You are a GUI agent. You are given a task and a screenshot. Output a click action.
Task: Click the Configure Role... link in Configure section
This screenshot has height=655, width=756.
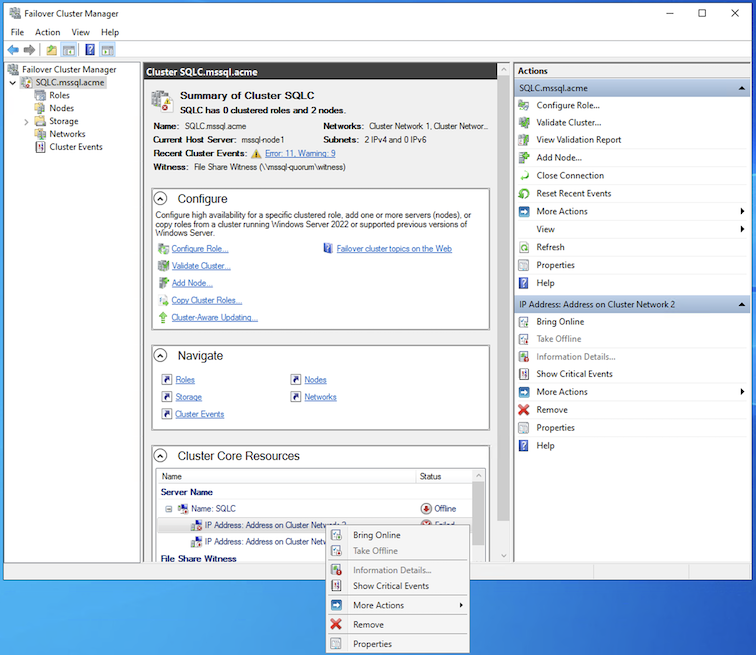pyautogui.click(x=200, y=249)
